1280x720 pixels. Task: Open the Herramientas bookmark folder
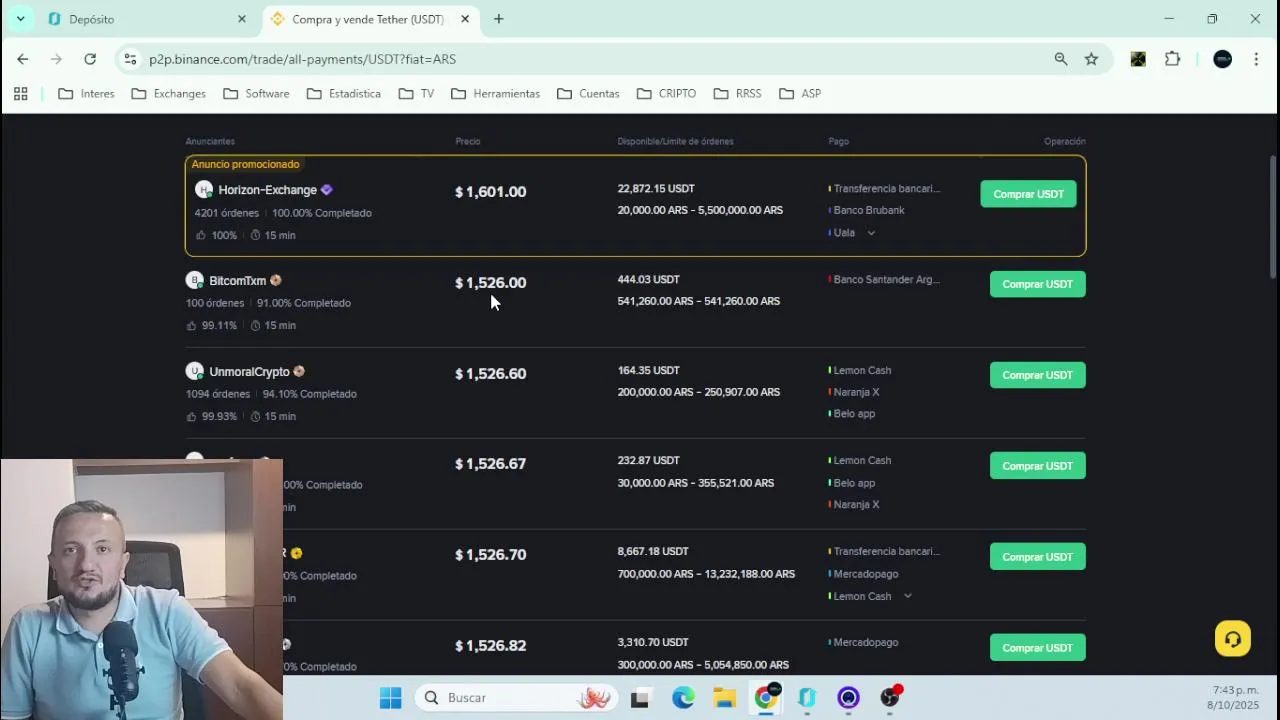[496, 93]
